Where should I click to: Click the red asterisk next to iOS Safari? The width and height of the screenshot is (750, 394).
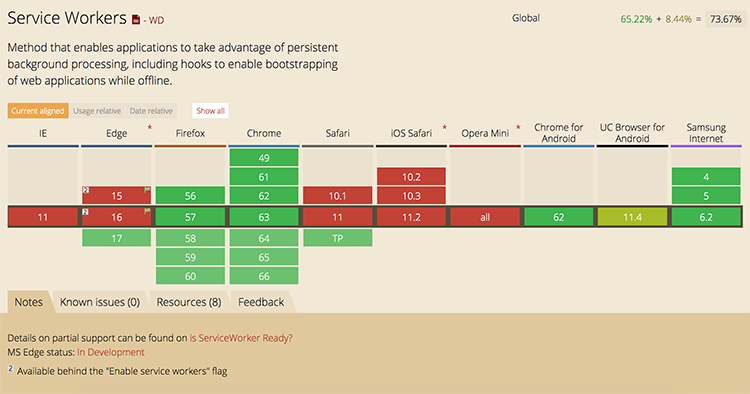[444, 127]
